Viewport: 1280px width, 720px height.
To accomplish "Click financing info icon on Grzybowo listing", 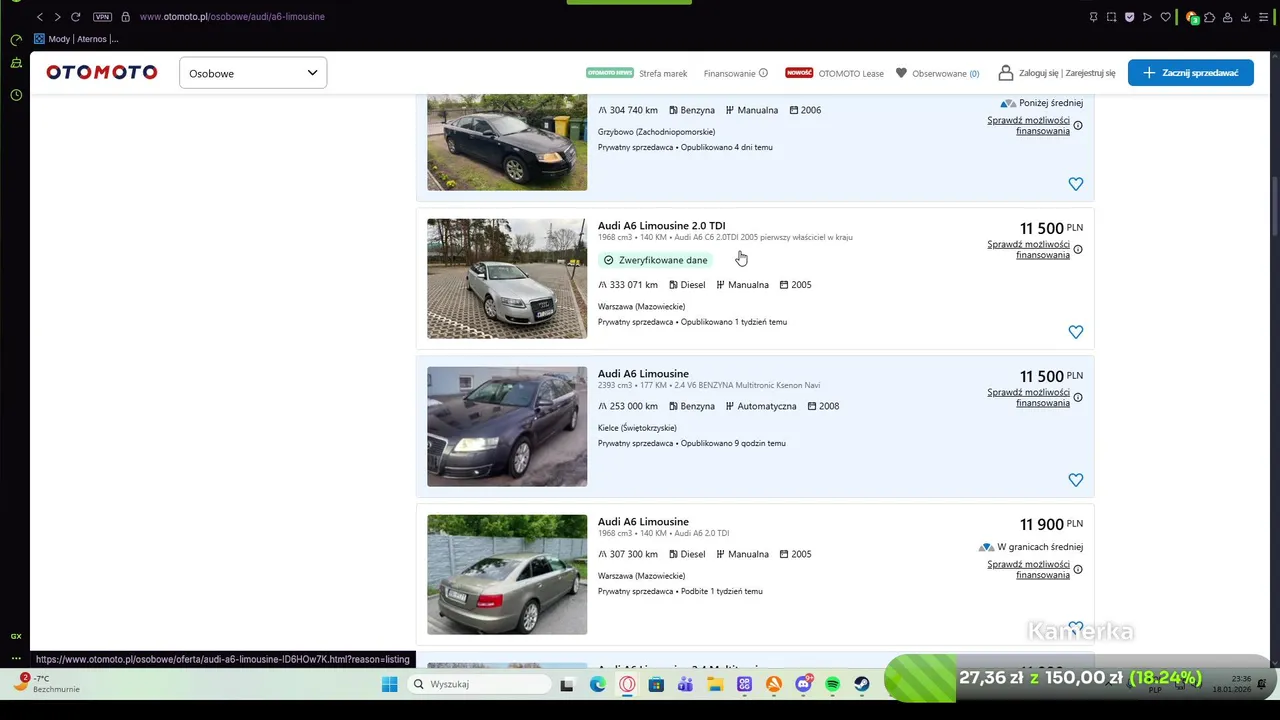I will coord(1078,125).
